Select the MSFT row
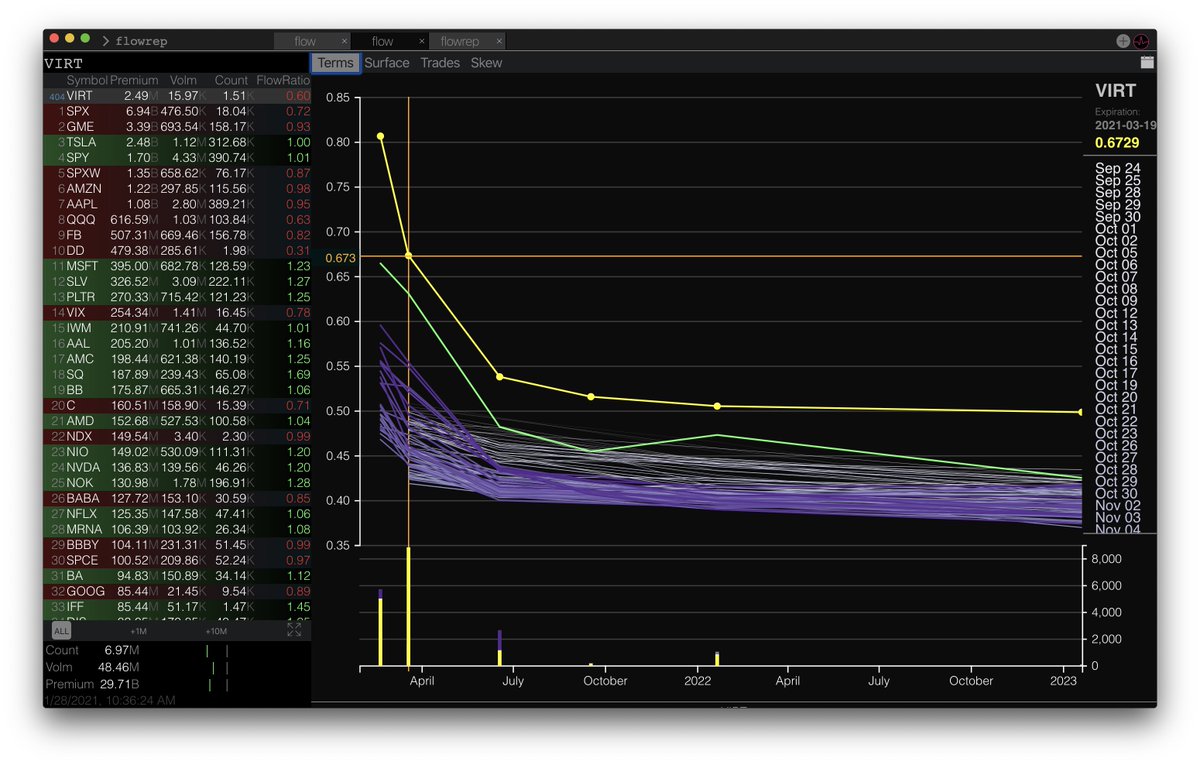Viewport: 1200px width, 765px height. click(177, 266)
